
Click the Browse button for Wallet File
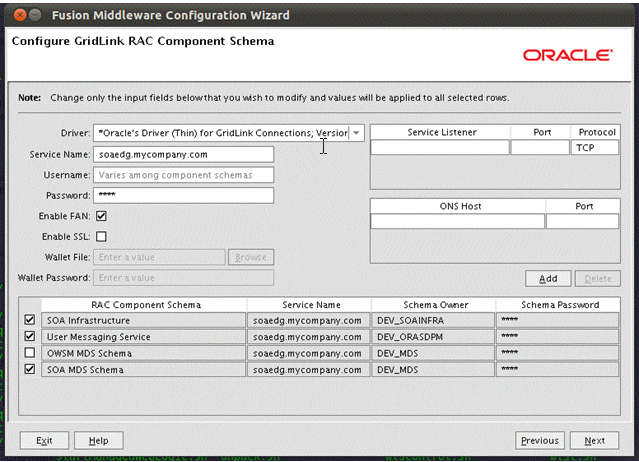[251, 257]
